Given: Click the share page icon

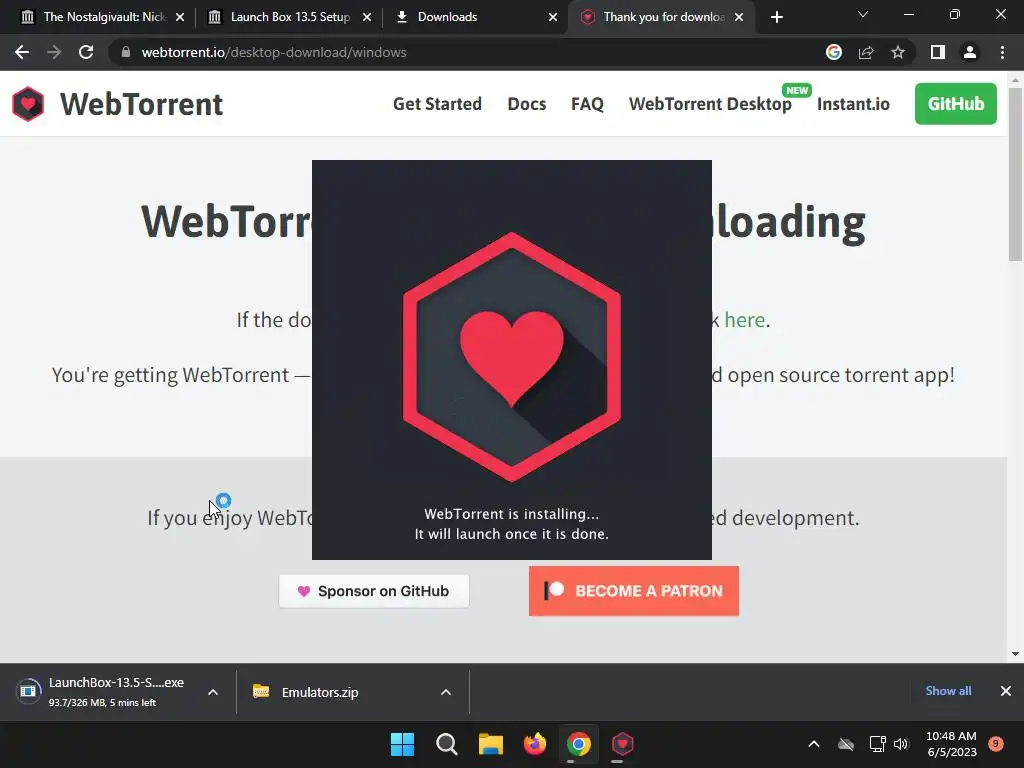Looking at the screenshot, I should [866, 52].
